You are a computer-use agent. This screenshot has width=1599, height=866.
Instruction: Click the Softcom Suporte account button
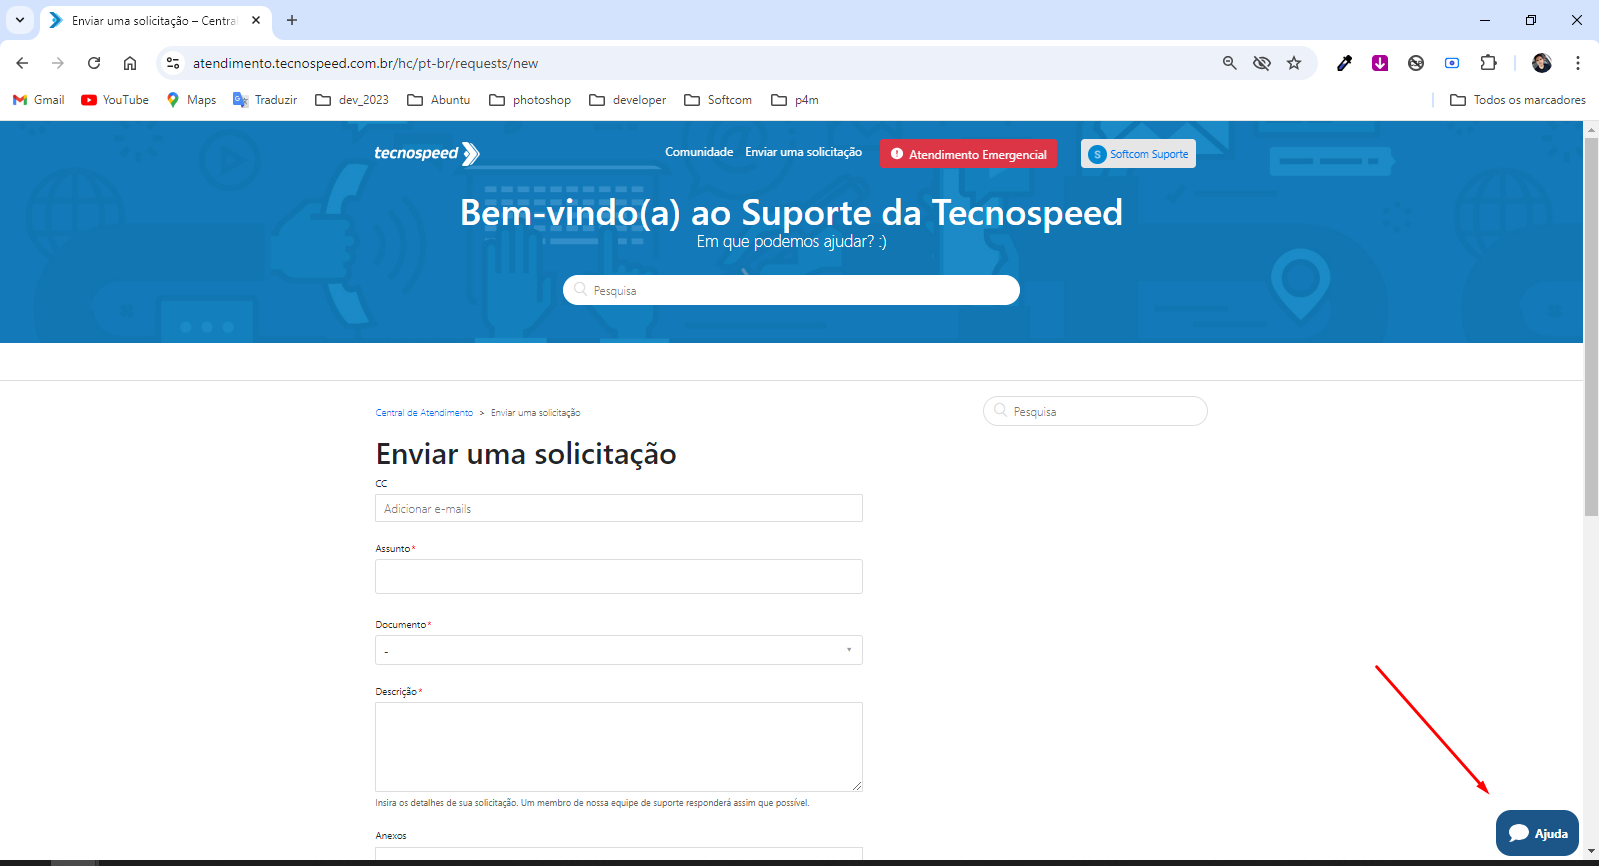click(1138, 154)
